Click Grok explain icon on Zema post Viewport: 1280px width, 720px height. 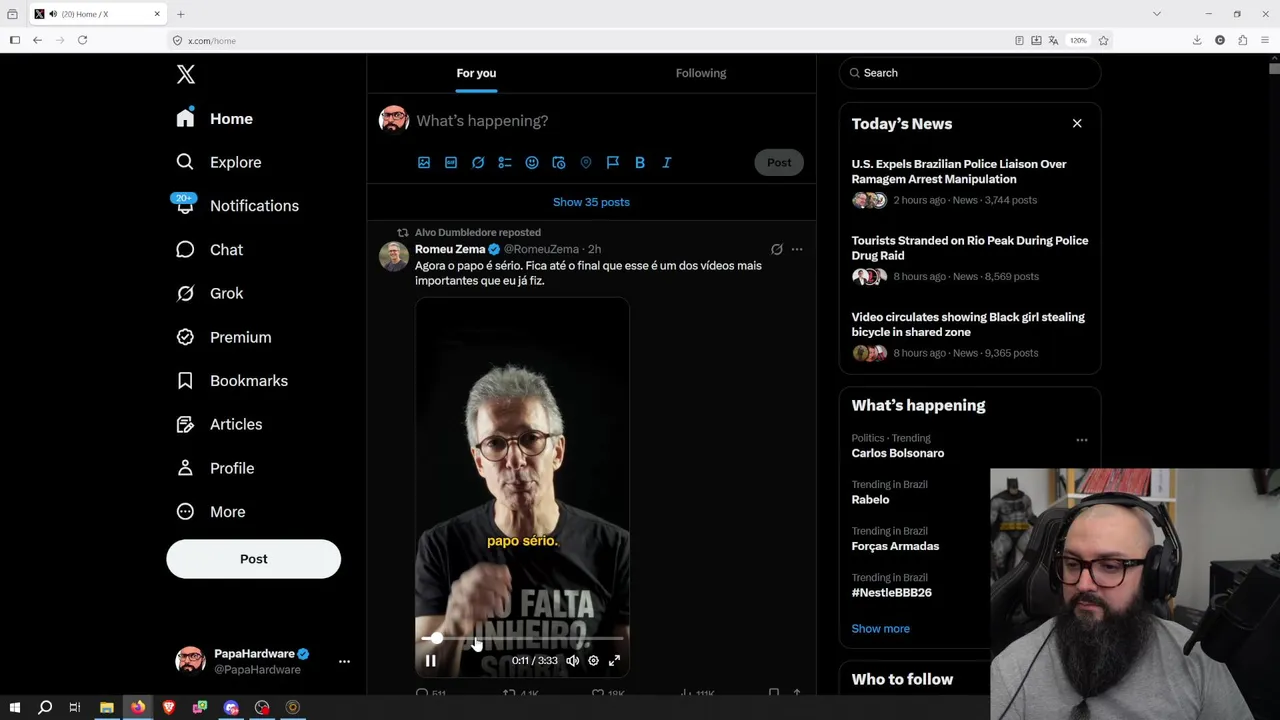(x=777, y=249)
